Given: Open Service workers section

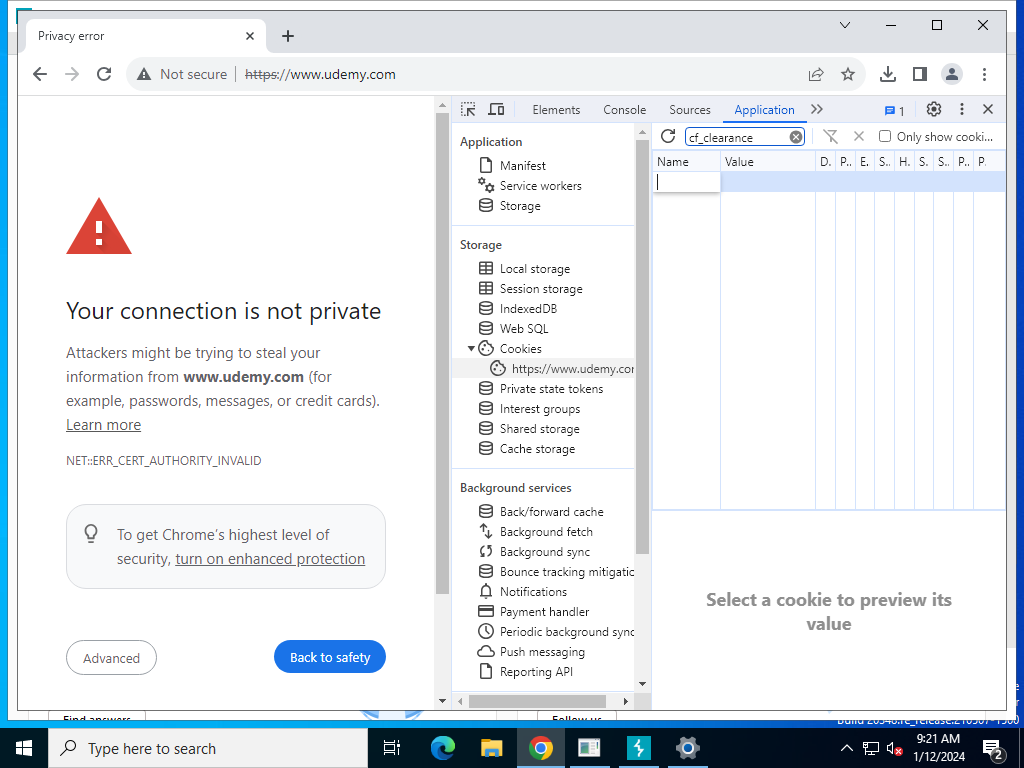Looking at the screenshot, I should tap(540, 185).
